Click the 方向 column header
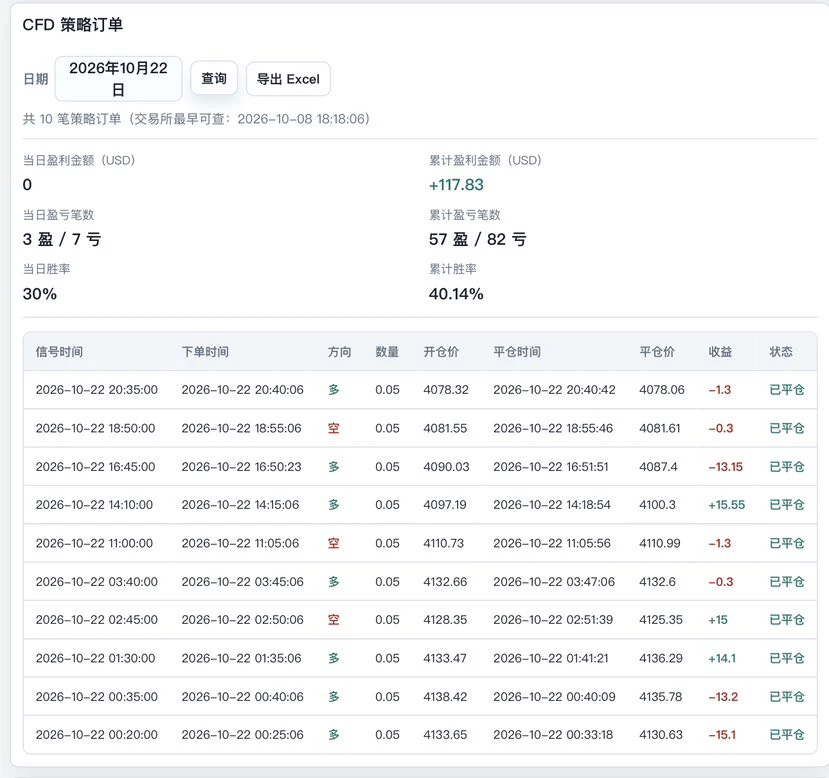The height and width of the screenshot is (778, 829). pyautogui.click(x=339, y=352)
